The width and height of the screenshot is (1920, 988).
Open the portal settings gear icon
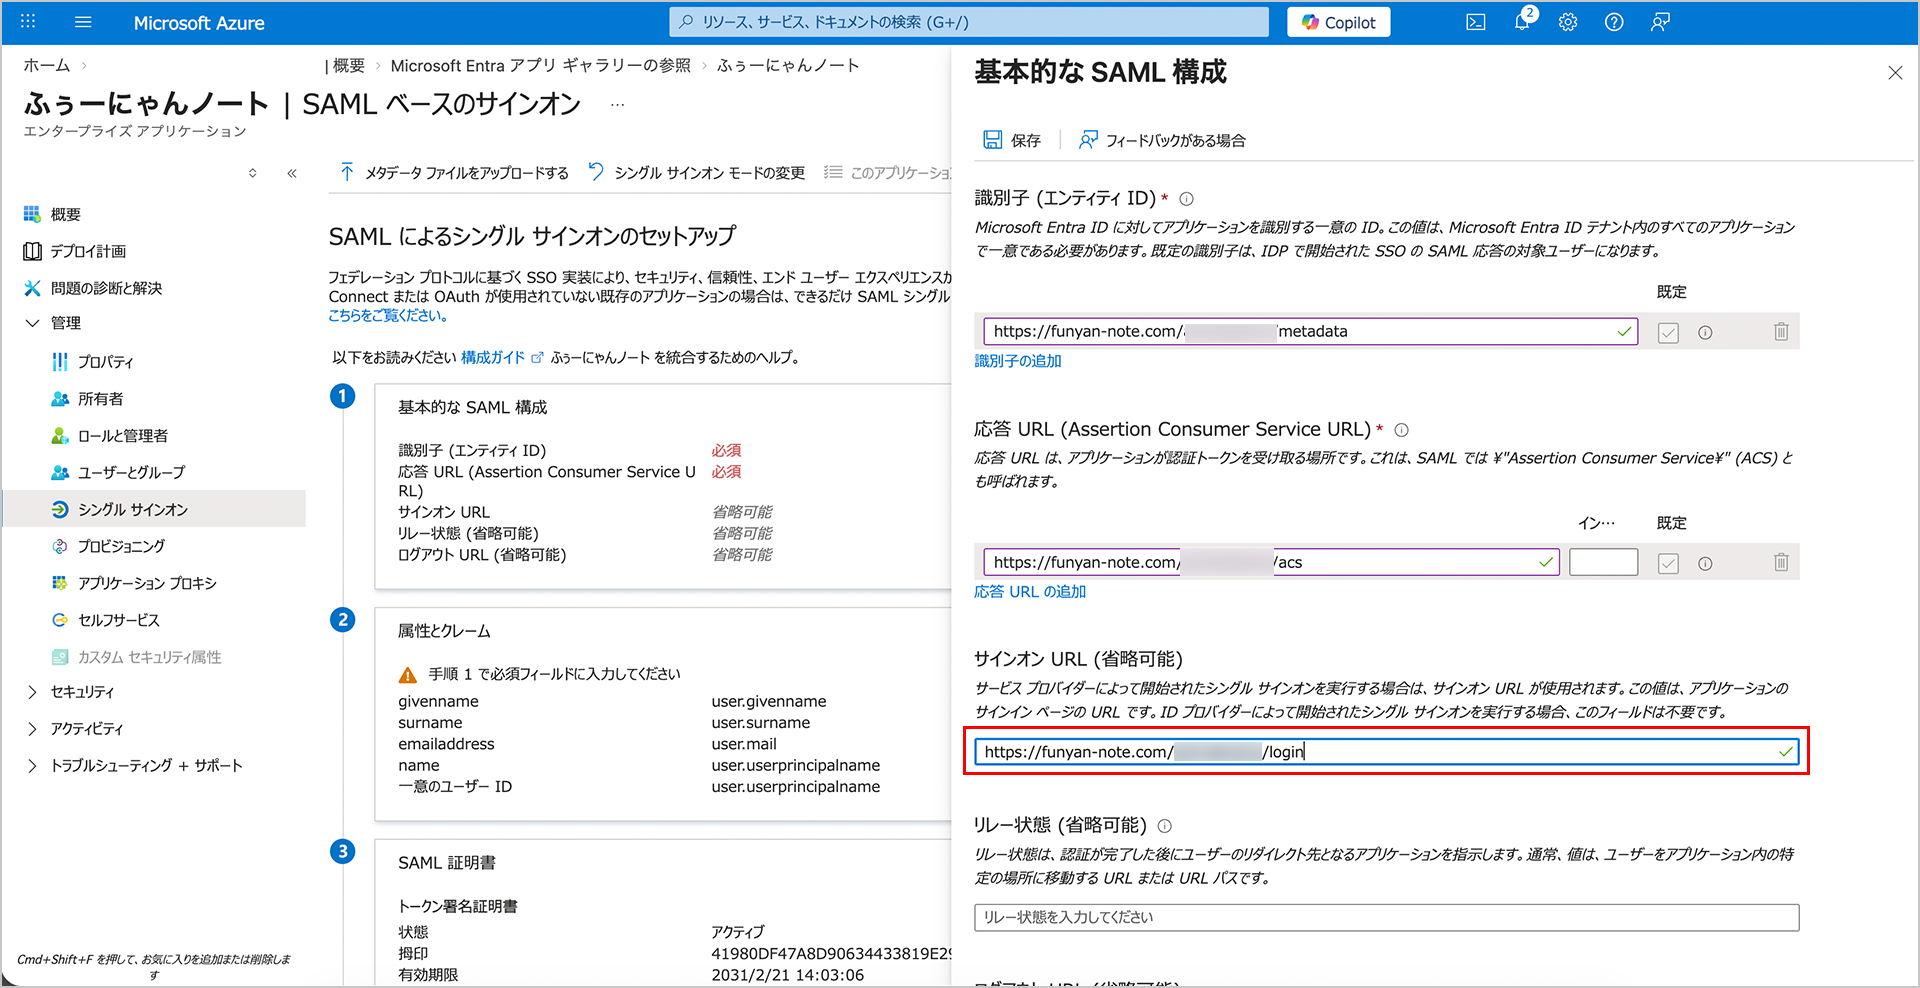point(1568,22)
